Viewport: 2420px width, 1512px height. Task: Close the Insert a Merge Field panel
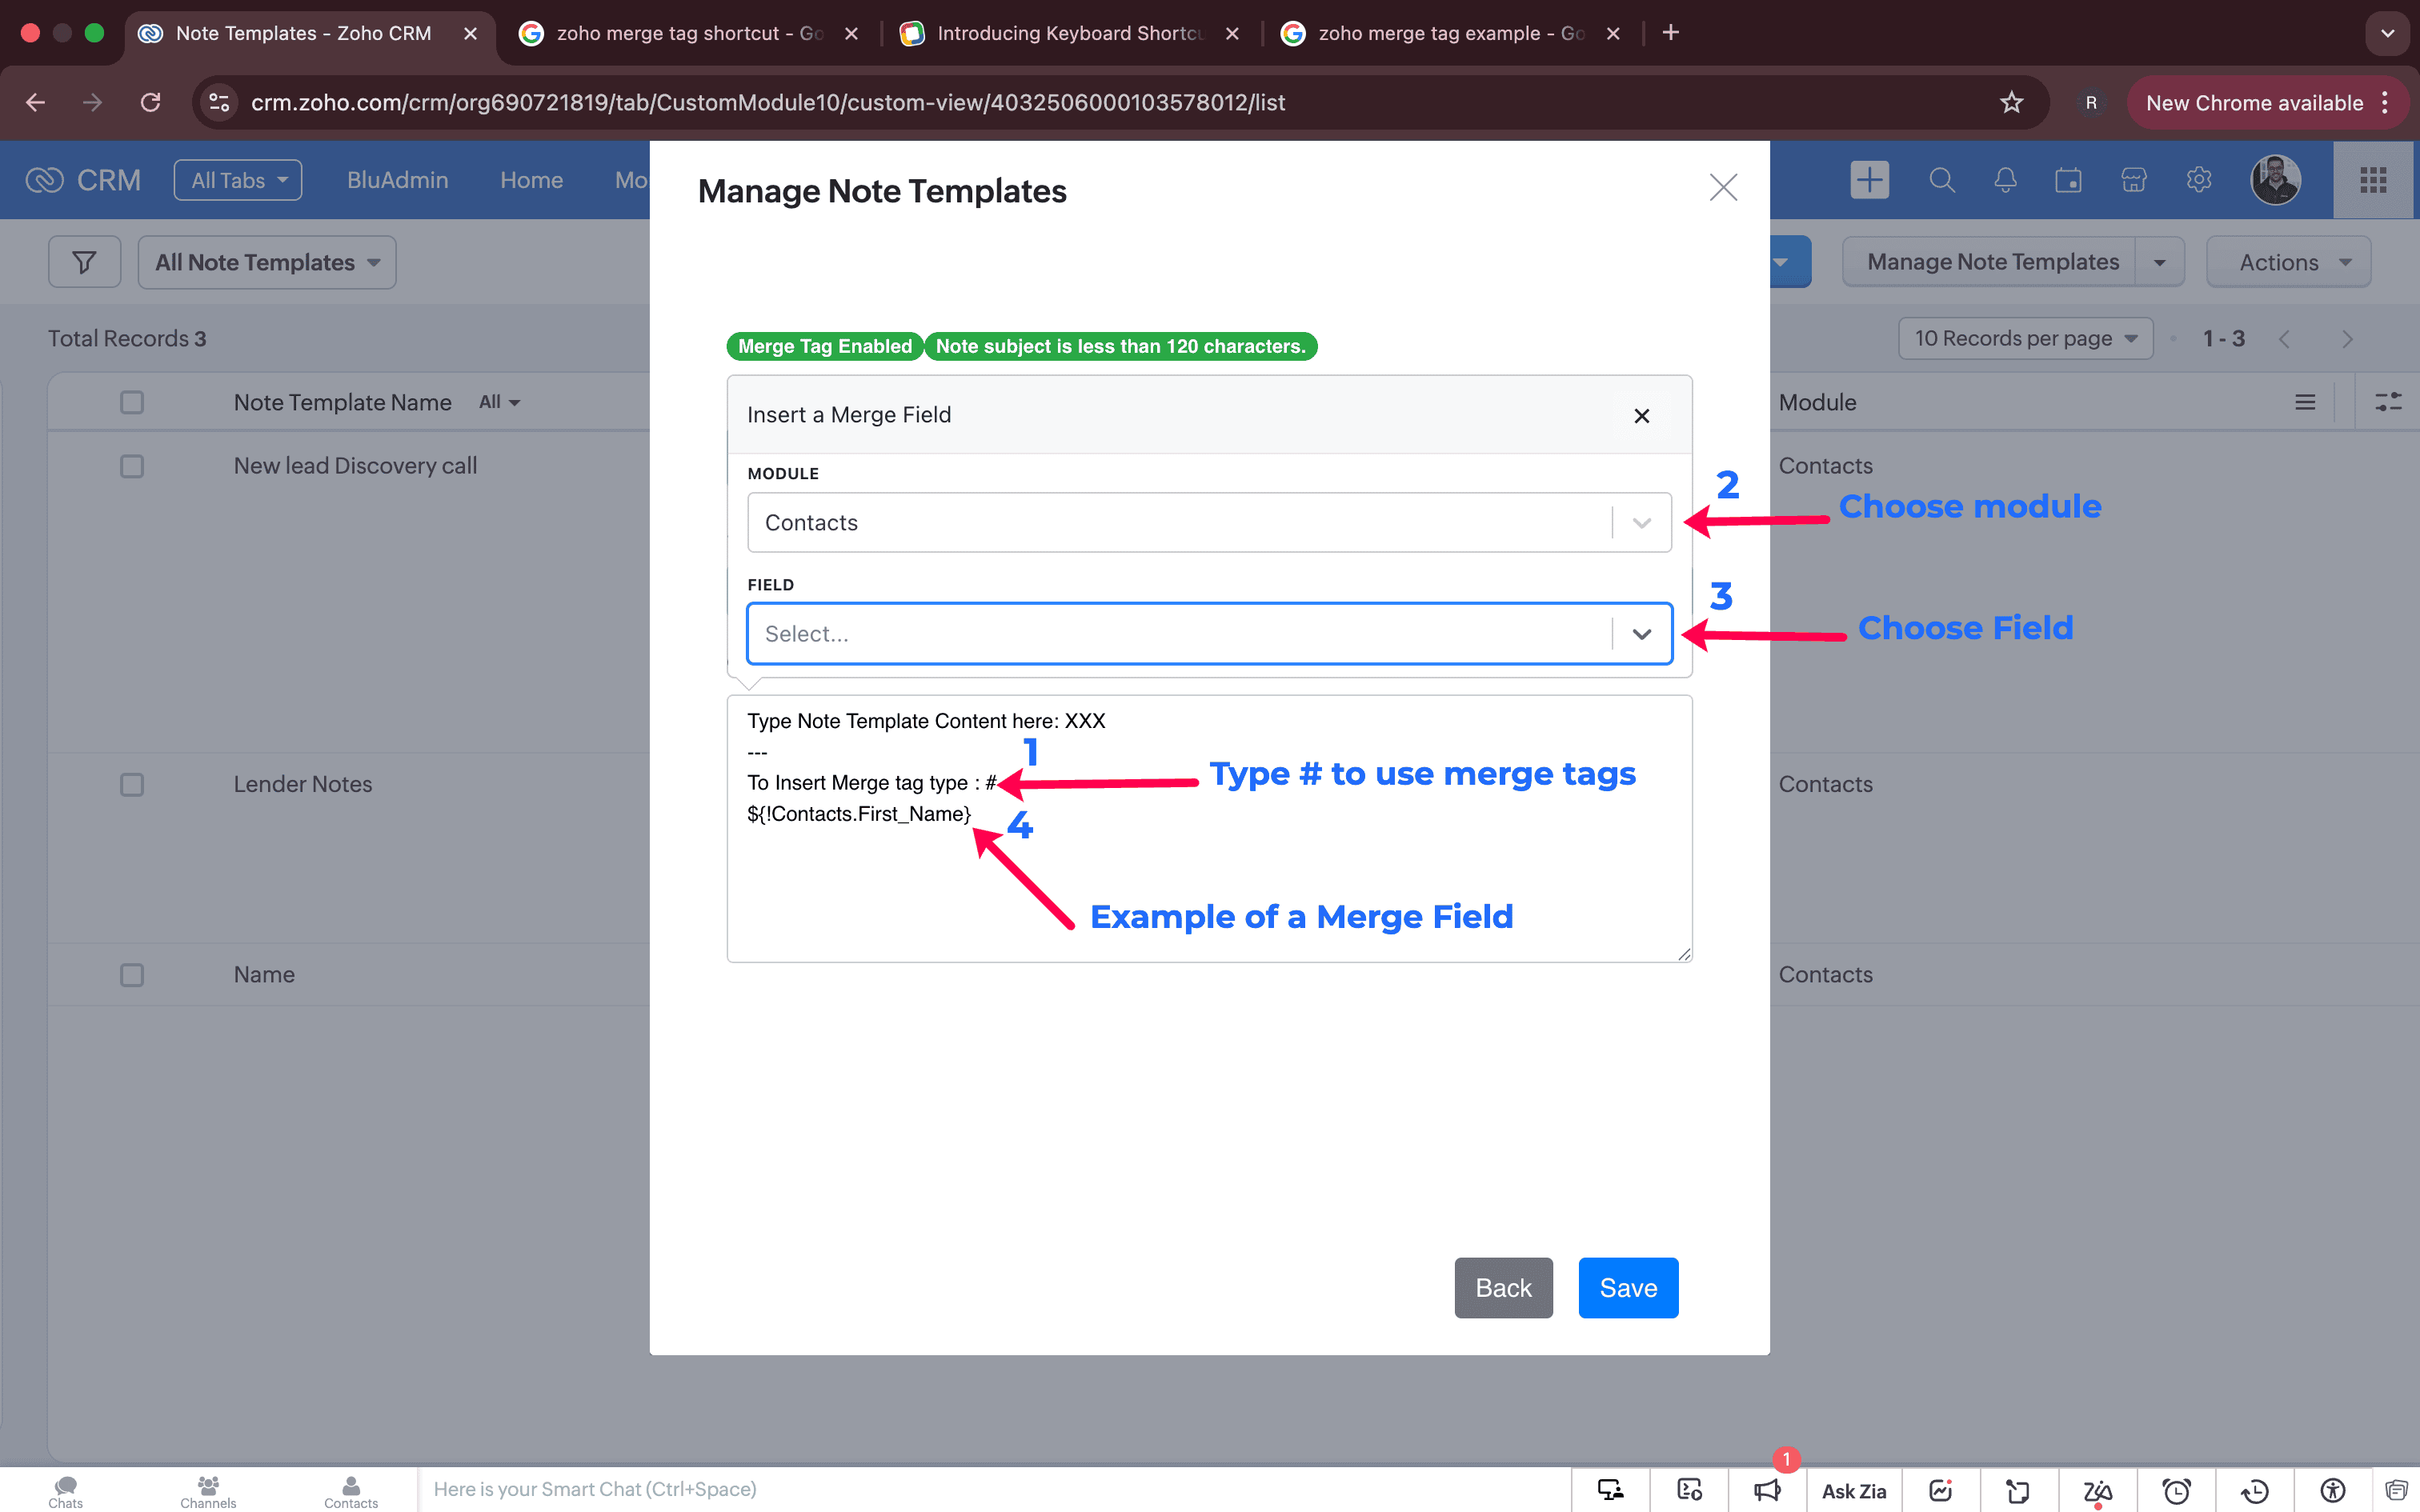click(1641, 416)
